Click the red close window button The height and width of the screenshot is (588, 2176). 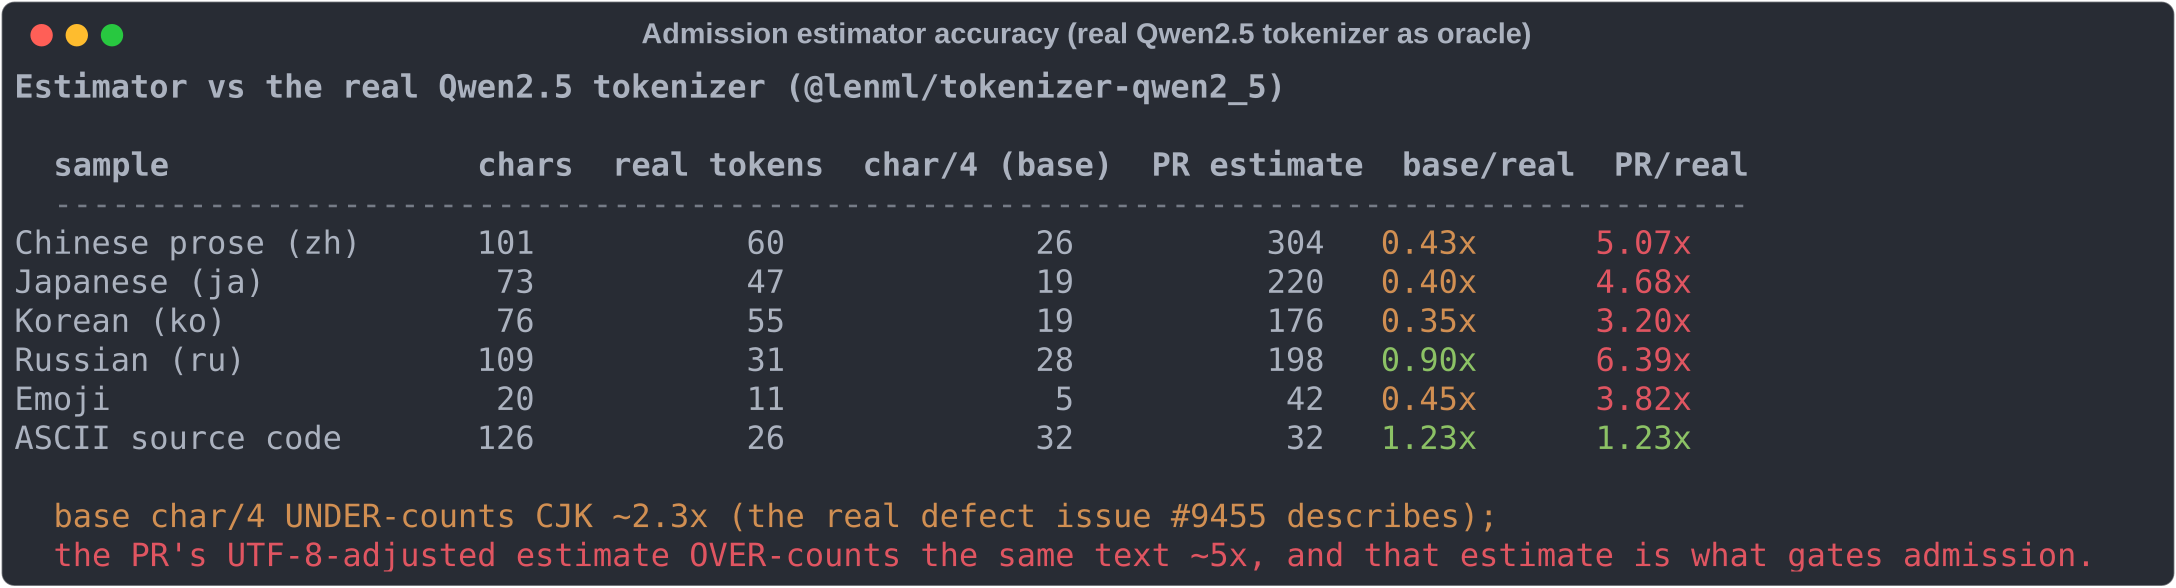42,36
